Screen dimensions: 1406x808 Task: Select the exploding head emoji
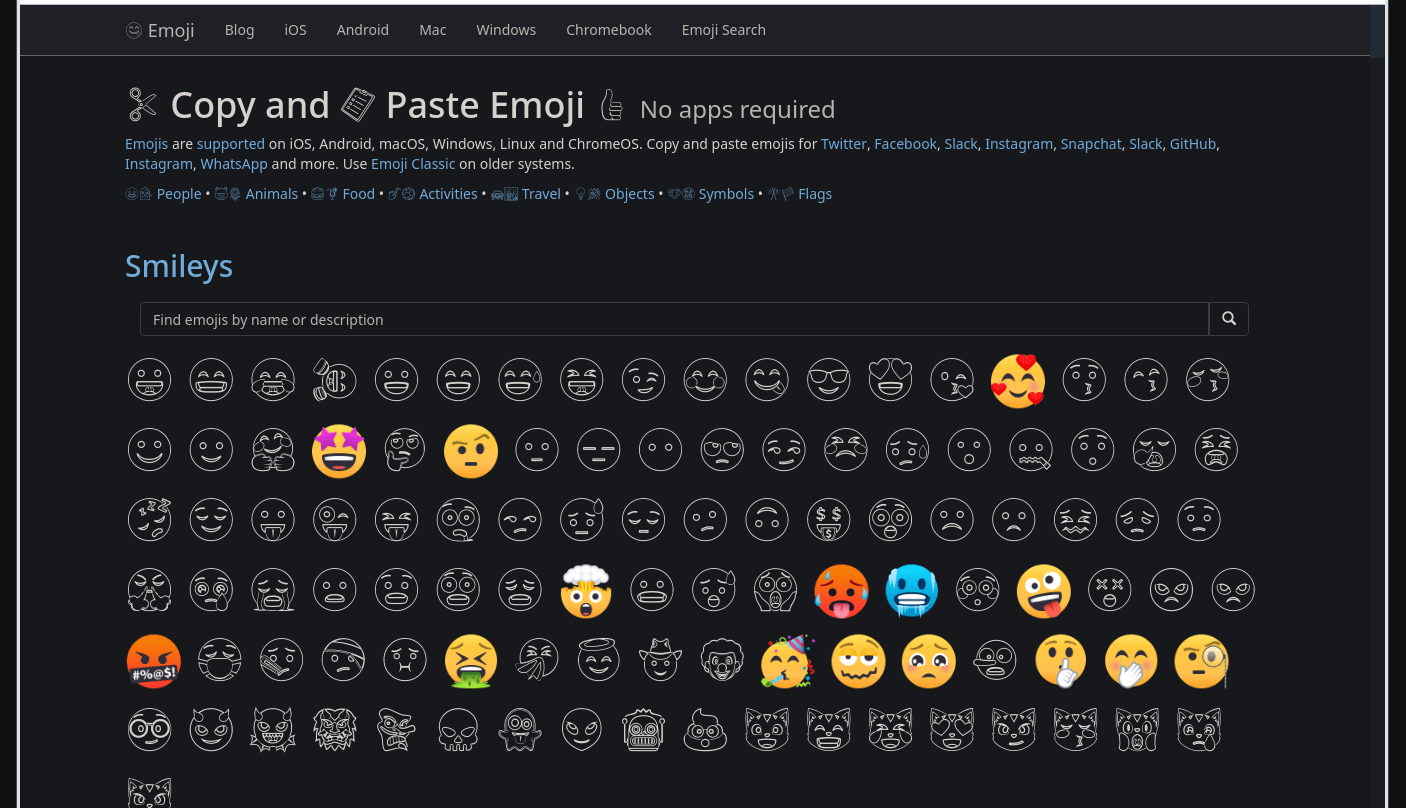[586, 591]
